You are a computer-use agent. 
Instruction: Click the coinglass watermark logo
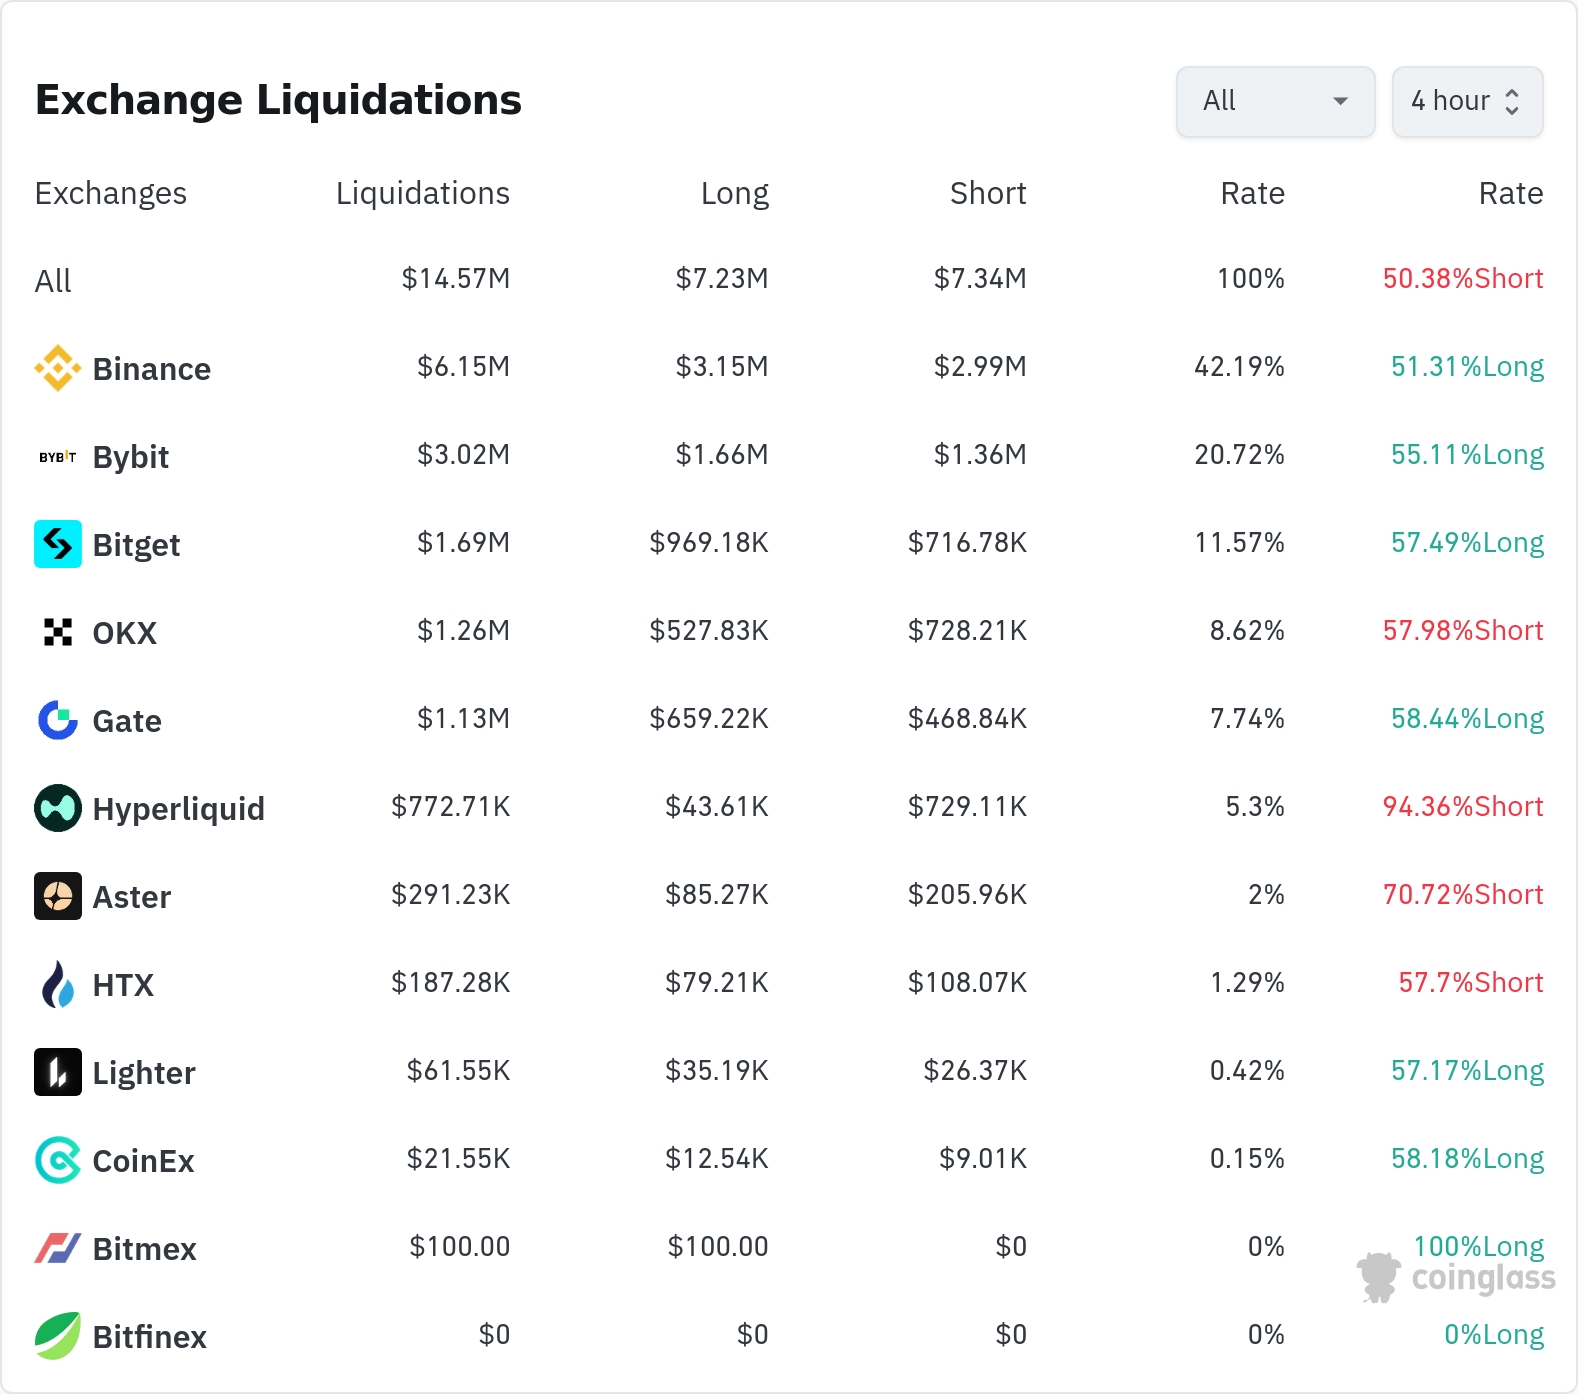pyautogui.click(x=1457, y=1278)
